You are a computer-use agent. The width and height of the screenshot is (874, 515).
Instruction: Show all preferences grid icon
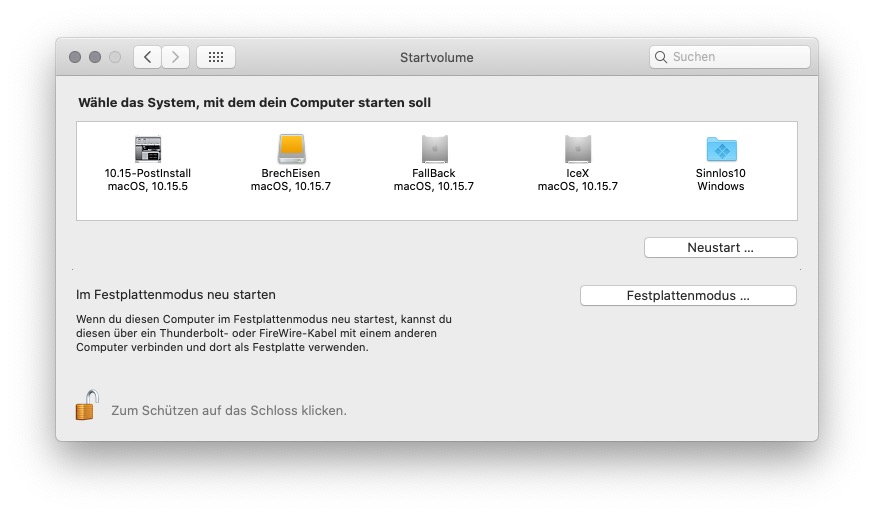coord(216,57)
